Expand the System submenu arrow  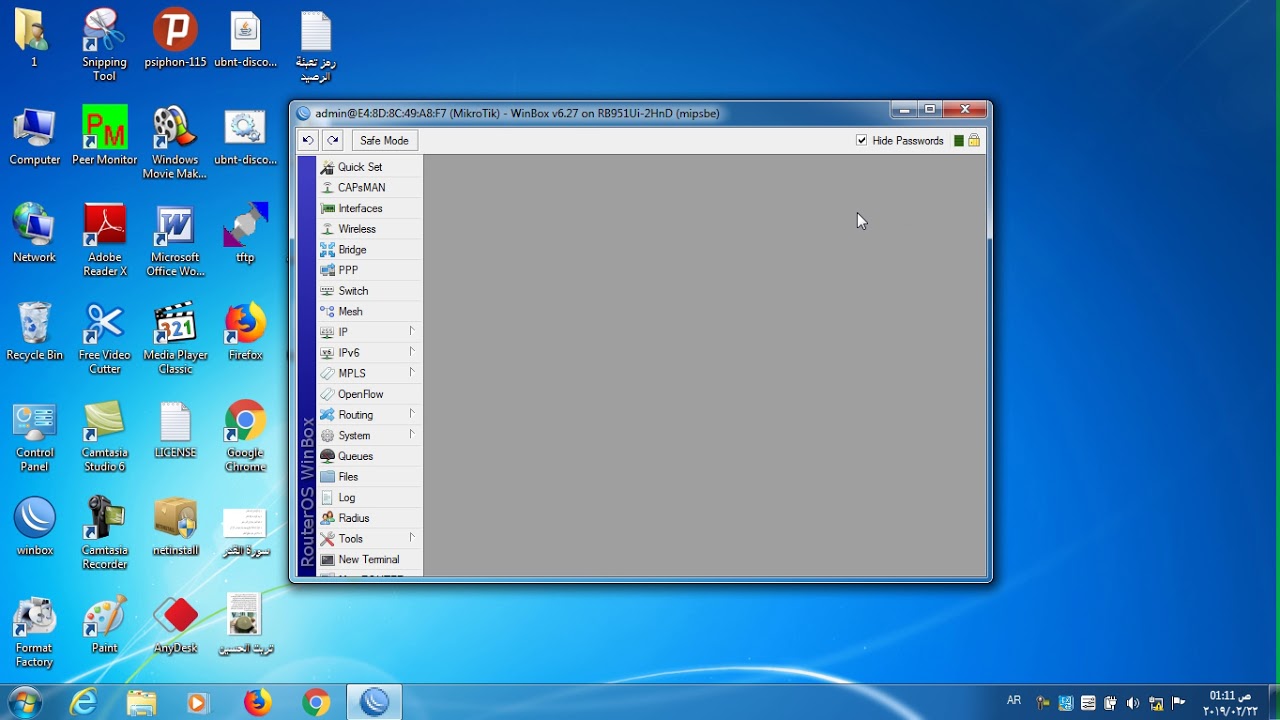click(411, 435)
